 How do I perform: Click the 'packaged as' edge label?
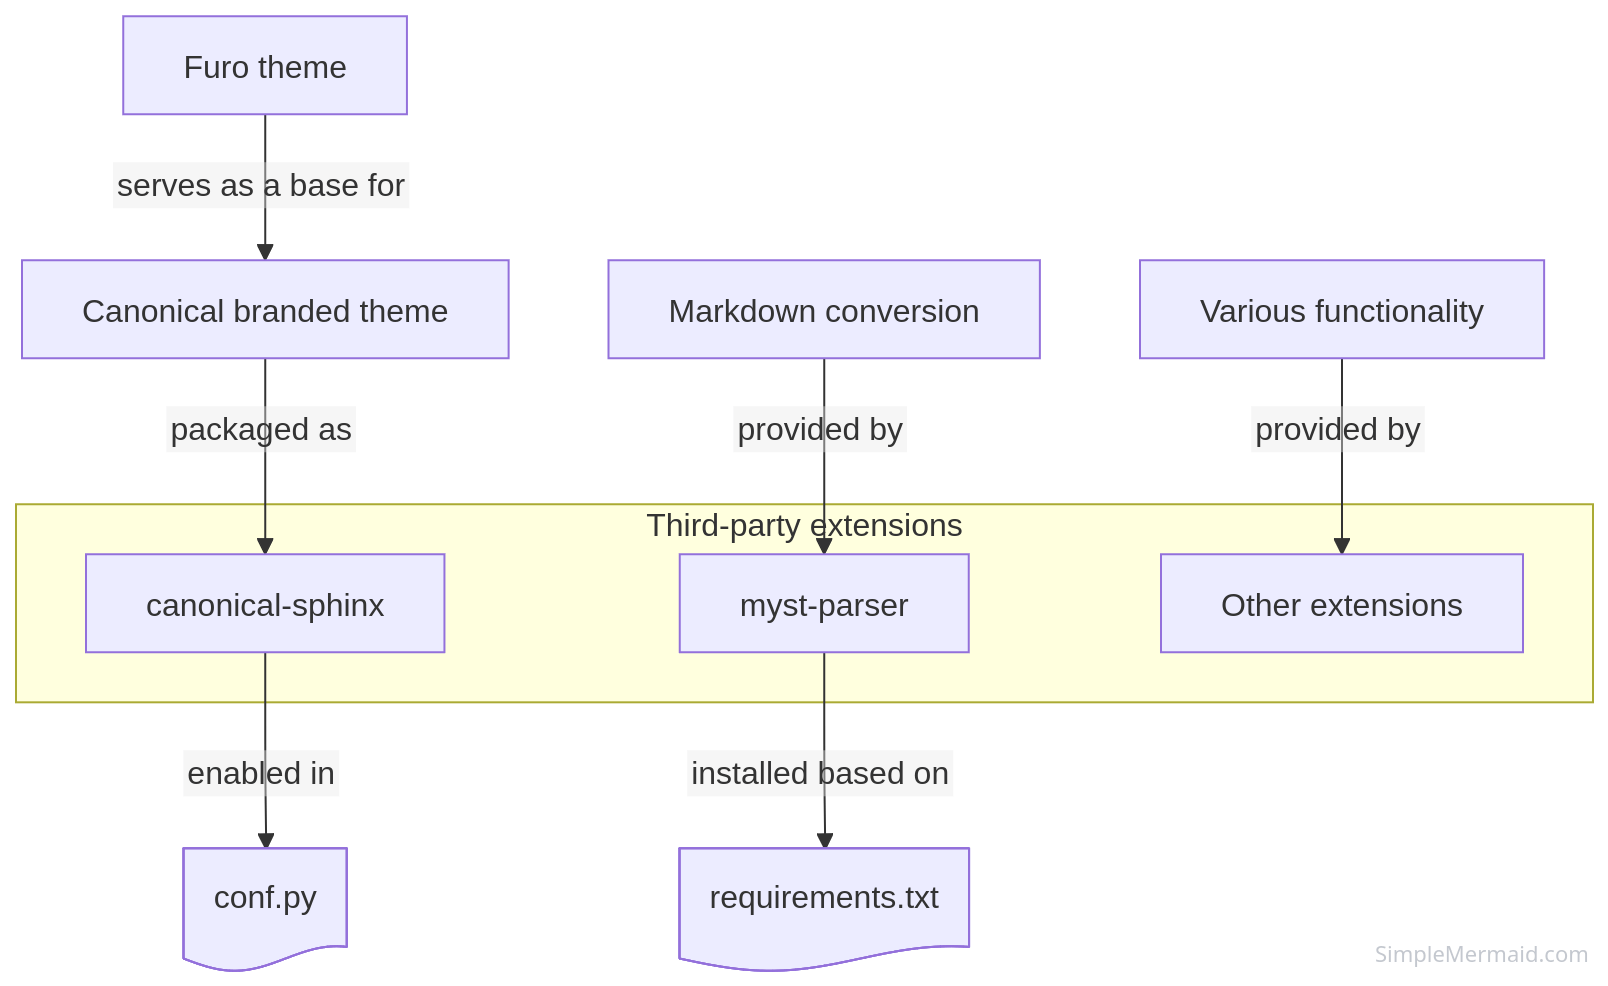pos(261,429)
